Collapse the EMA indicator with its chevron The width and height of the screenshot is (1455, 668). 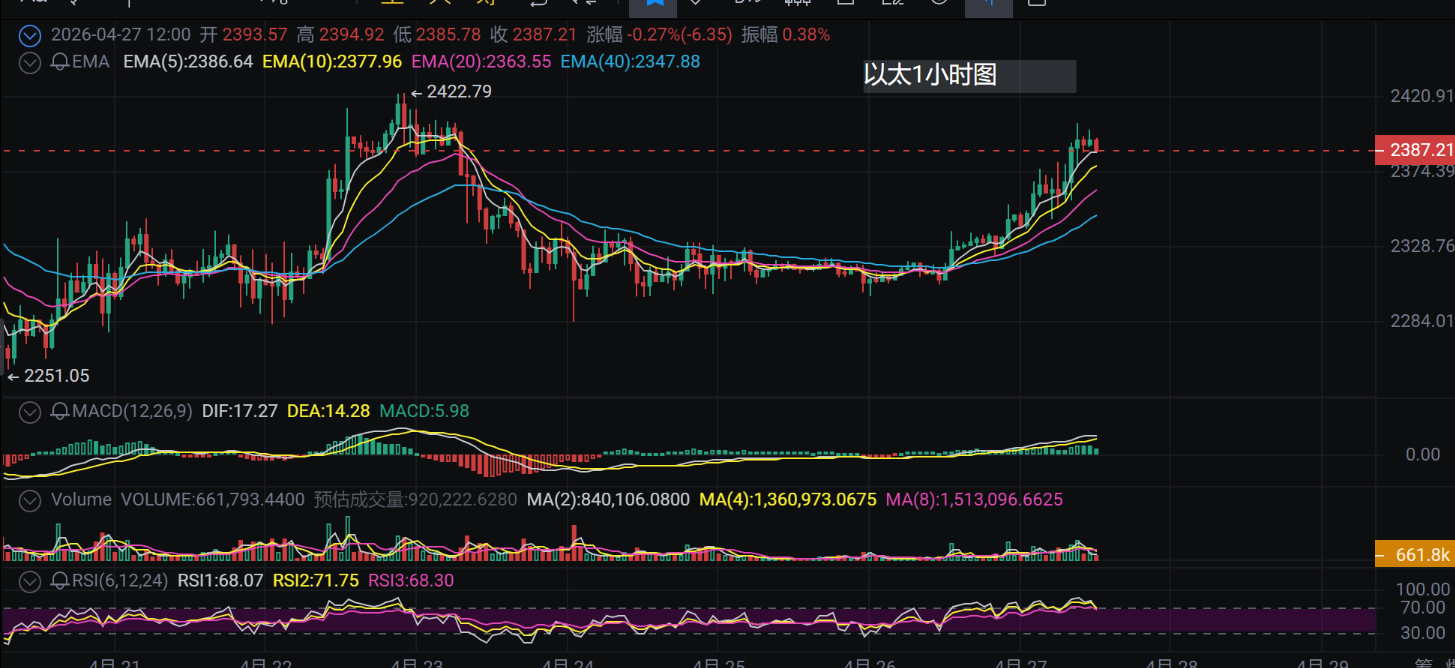click(31, 62)
